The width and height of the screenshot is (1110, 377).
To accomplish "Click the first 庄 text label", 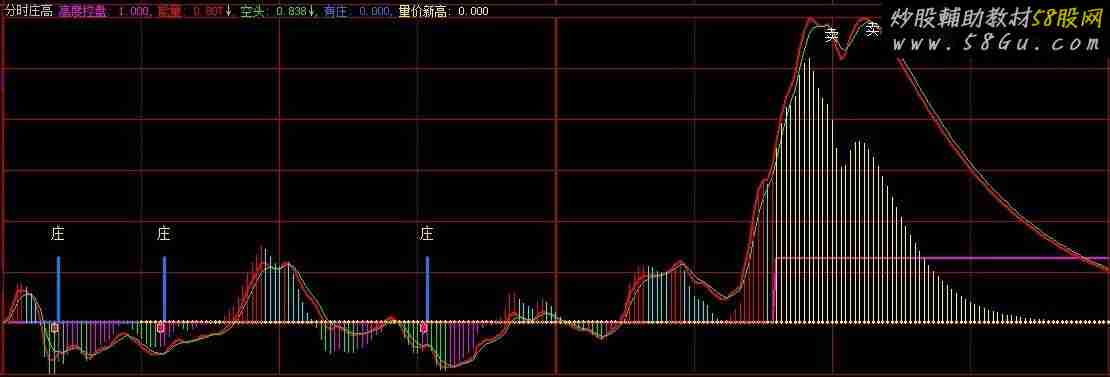I will pos(58,233).
